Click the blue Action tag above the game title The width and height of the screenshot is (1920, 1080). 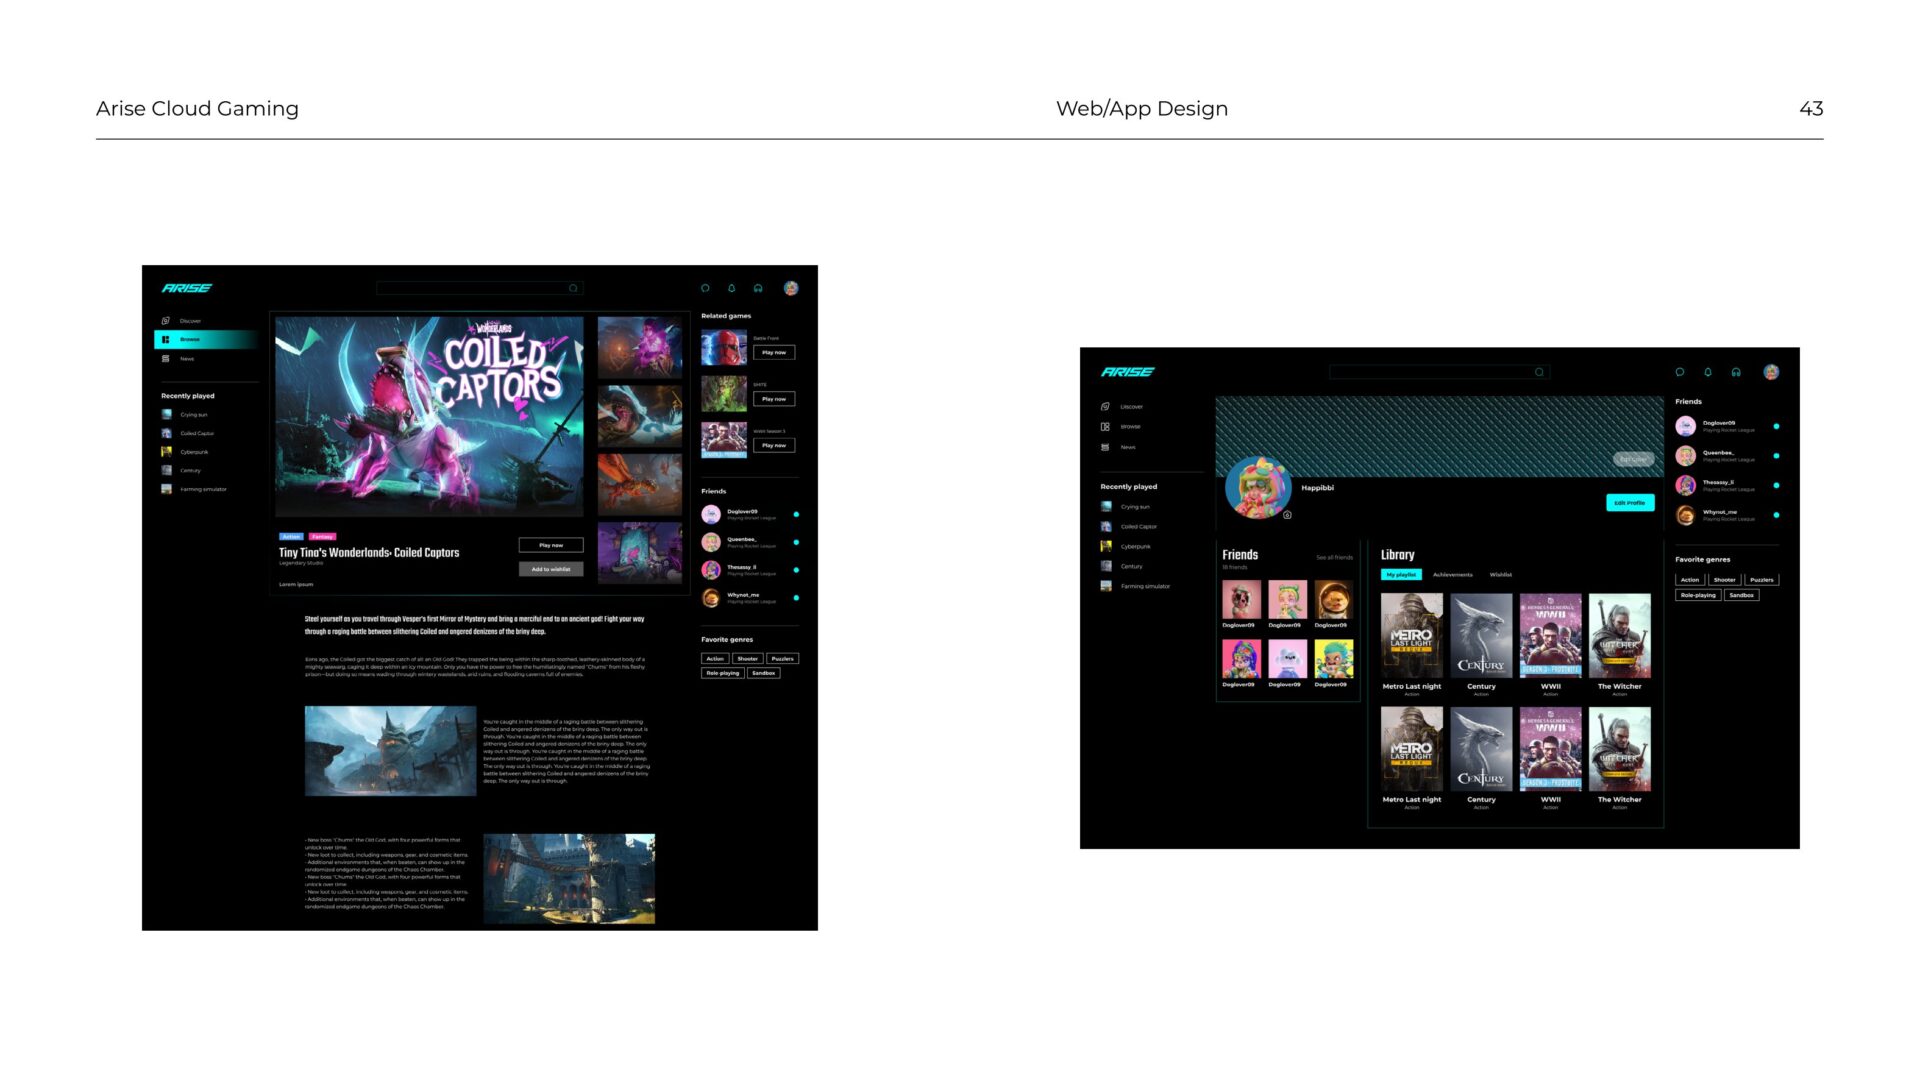291,537
